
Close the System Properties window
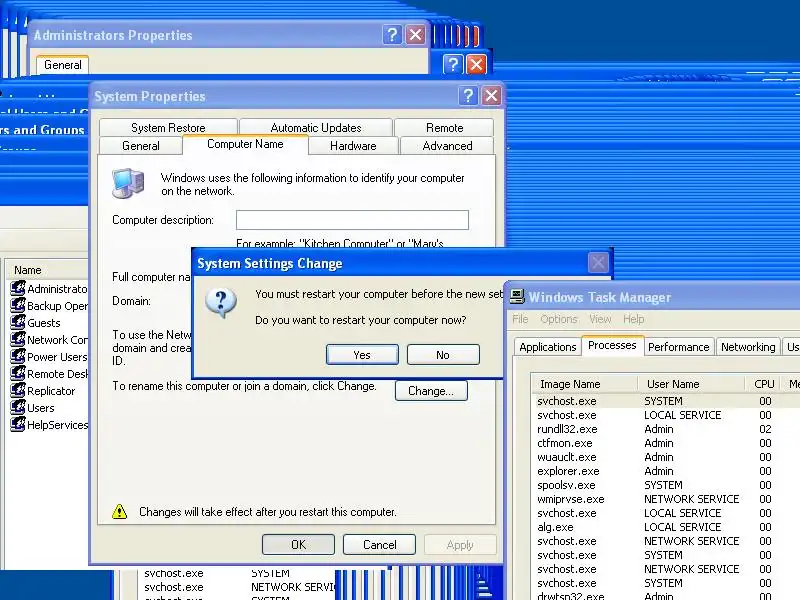pyautogui.click(x=491, y=95)
